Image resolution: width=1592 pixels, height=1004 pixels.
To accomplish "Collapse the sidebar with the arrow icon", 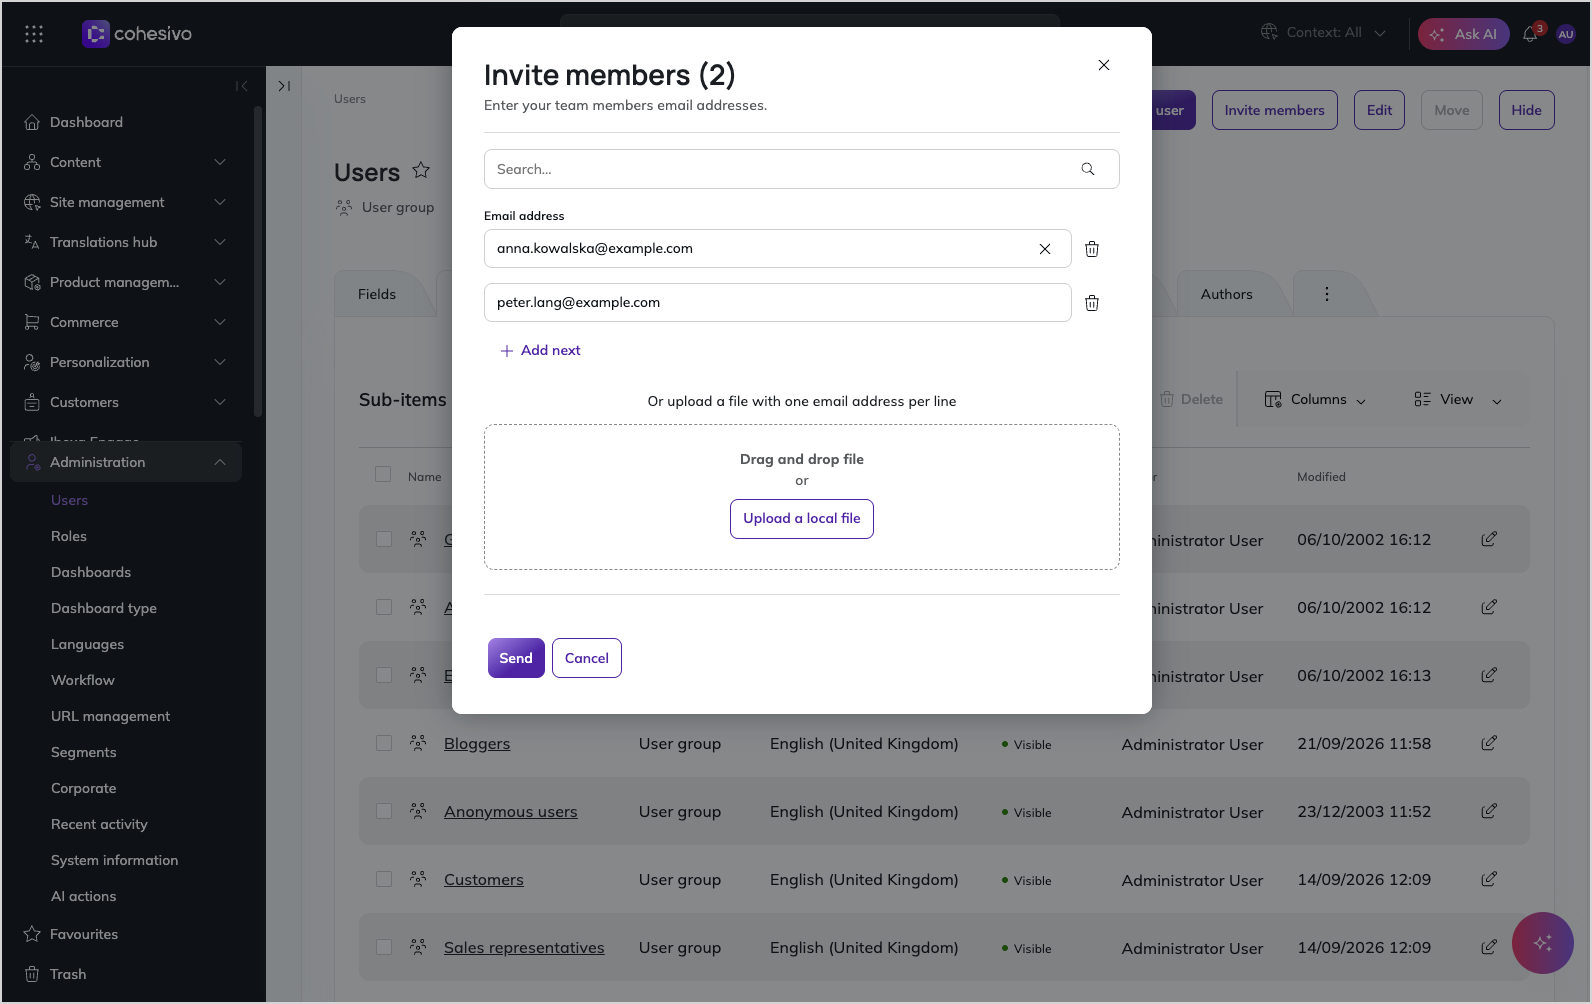I will (x=241, y=86).
